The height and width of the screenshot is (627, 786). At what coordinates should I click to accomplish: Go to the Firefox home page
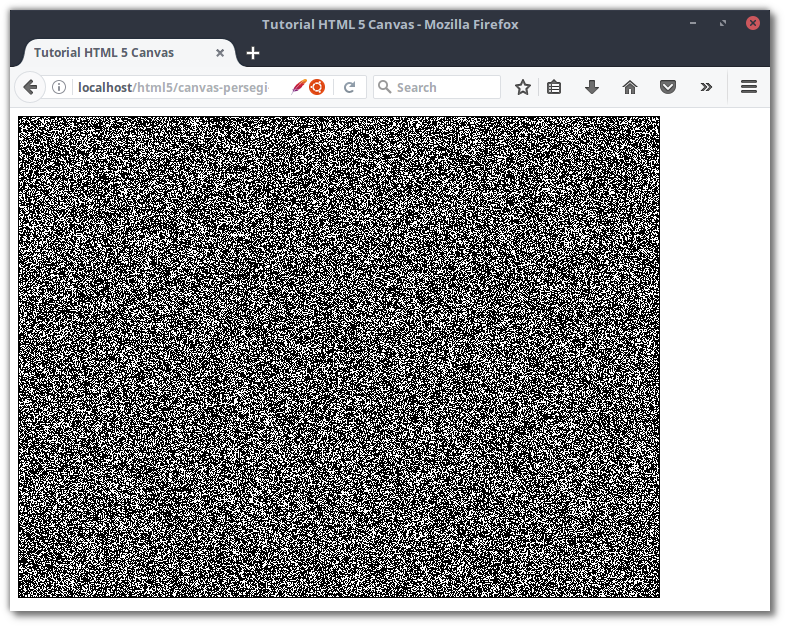tap(630, 88)
